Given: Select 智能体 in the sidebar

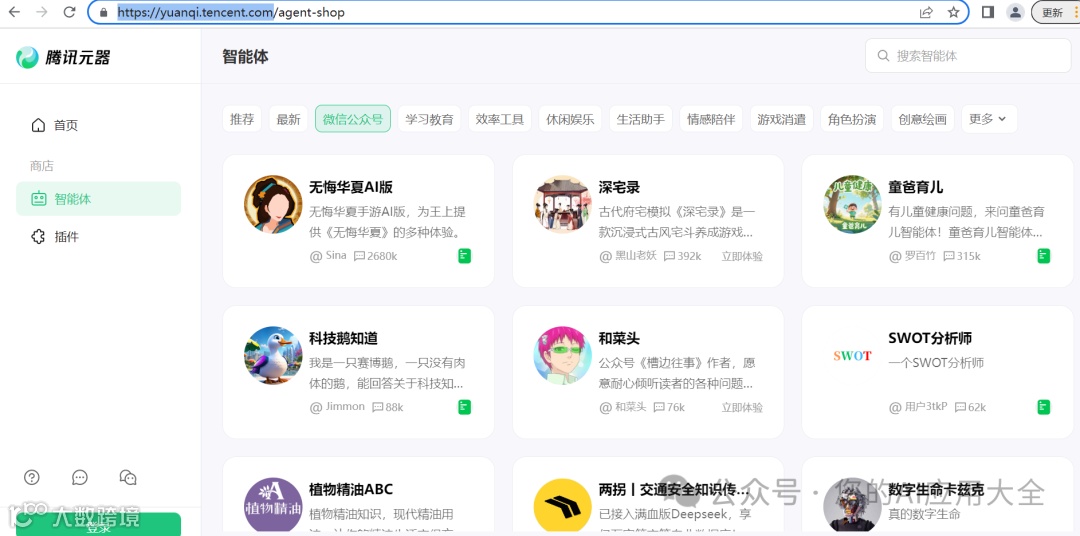Looking at the screenshot, I should (x=98, y=199).
